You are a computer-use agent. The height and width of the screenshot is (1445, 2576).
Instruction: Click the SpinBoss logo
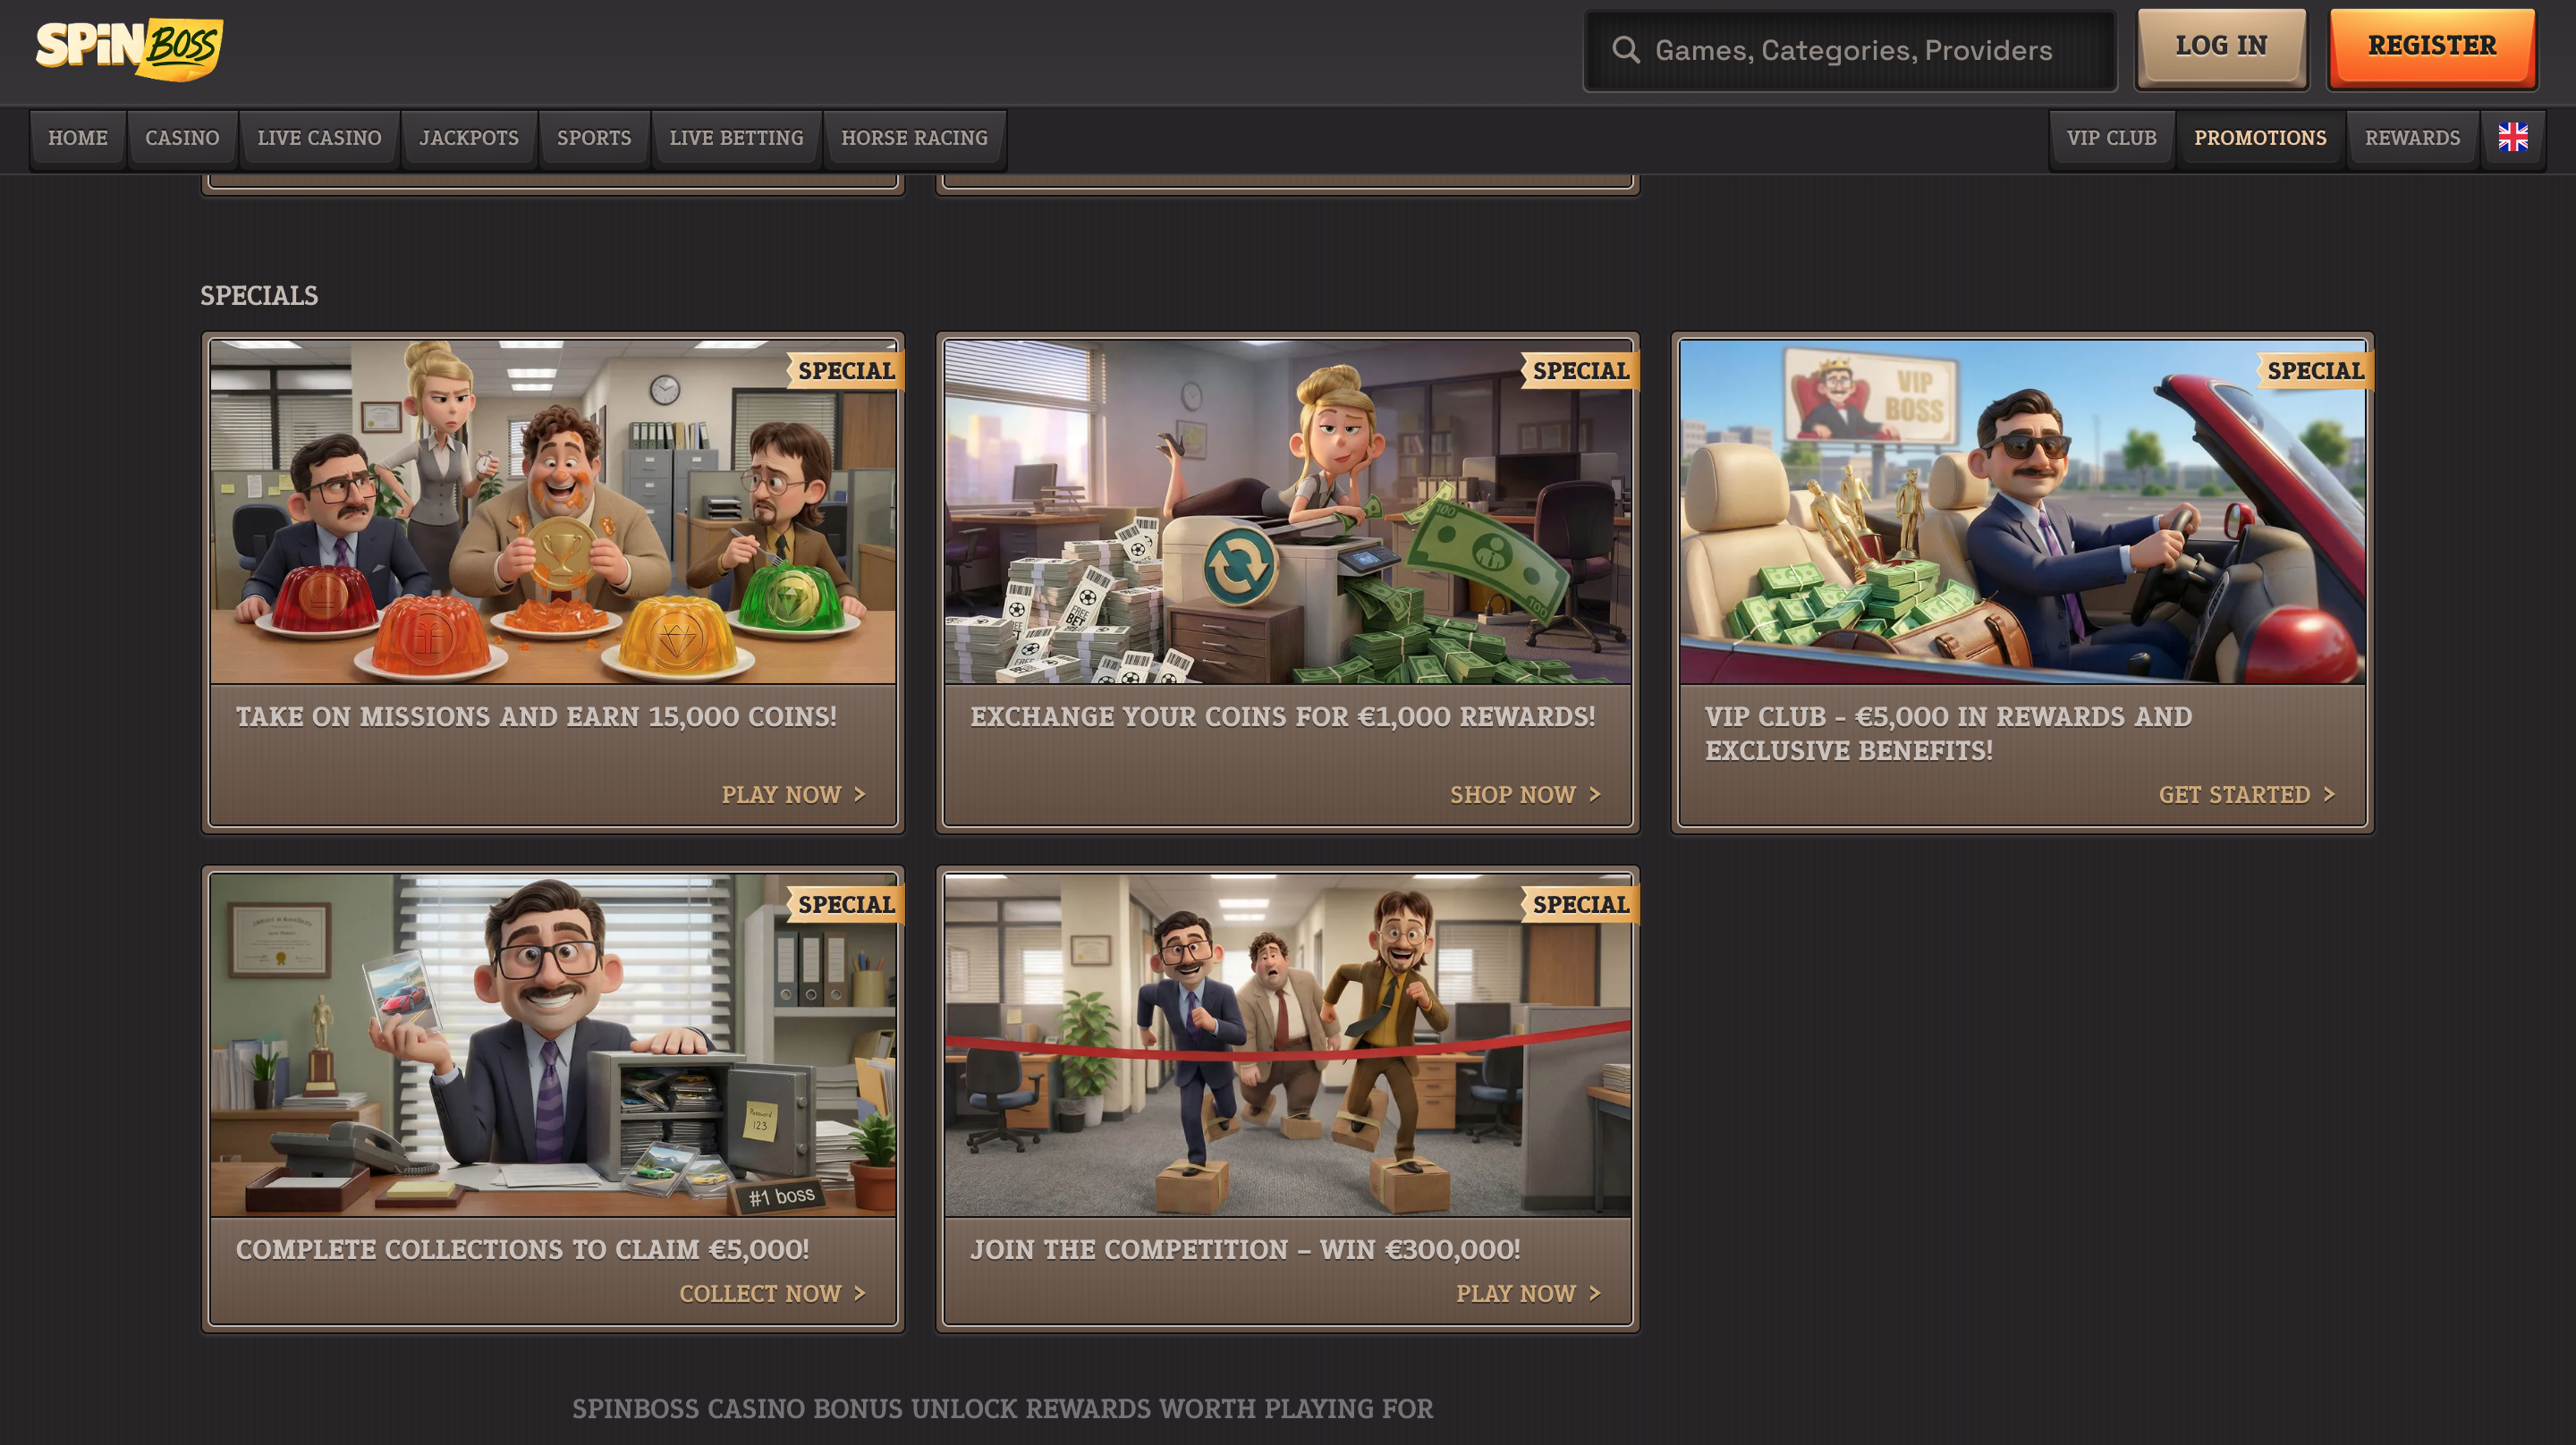130,48
